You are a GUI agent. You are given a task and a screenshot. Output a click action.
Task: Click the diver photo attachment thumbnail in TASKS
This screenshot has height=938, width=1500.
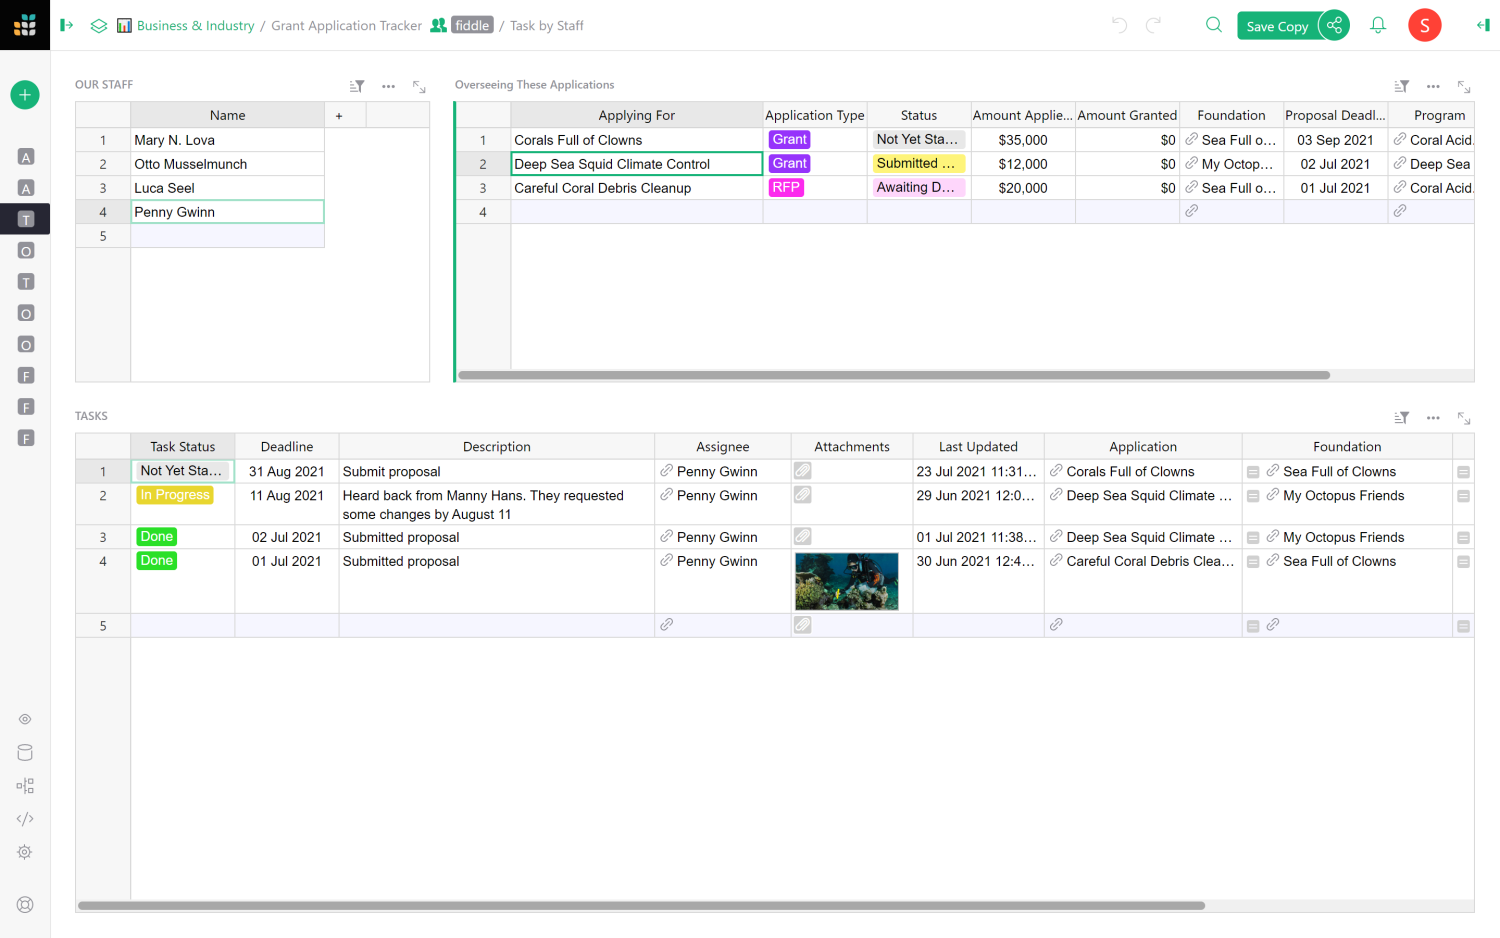[846, 581]
